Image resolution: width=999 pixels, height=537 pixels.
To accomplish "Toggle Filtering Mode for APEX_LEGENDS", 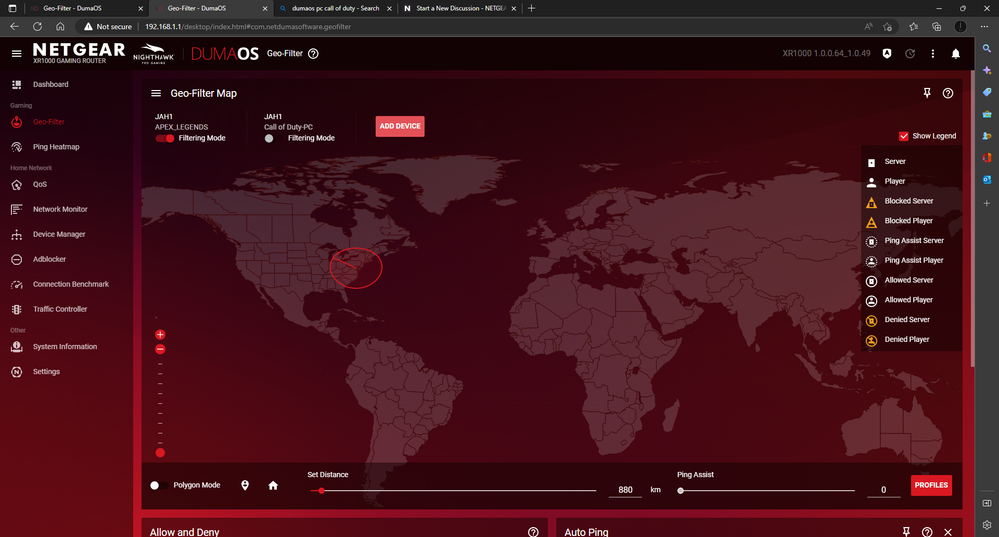I will tap(165, 138).
